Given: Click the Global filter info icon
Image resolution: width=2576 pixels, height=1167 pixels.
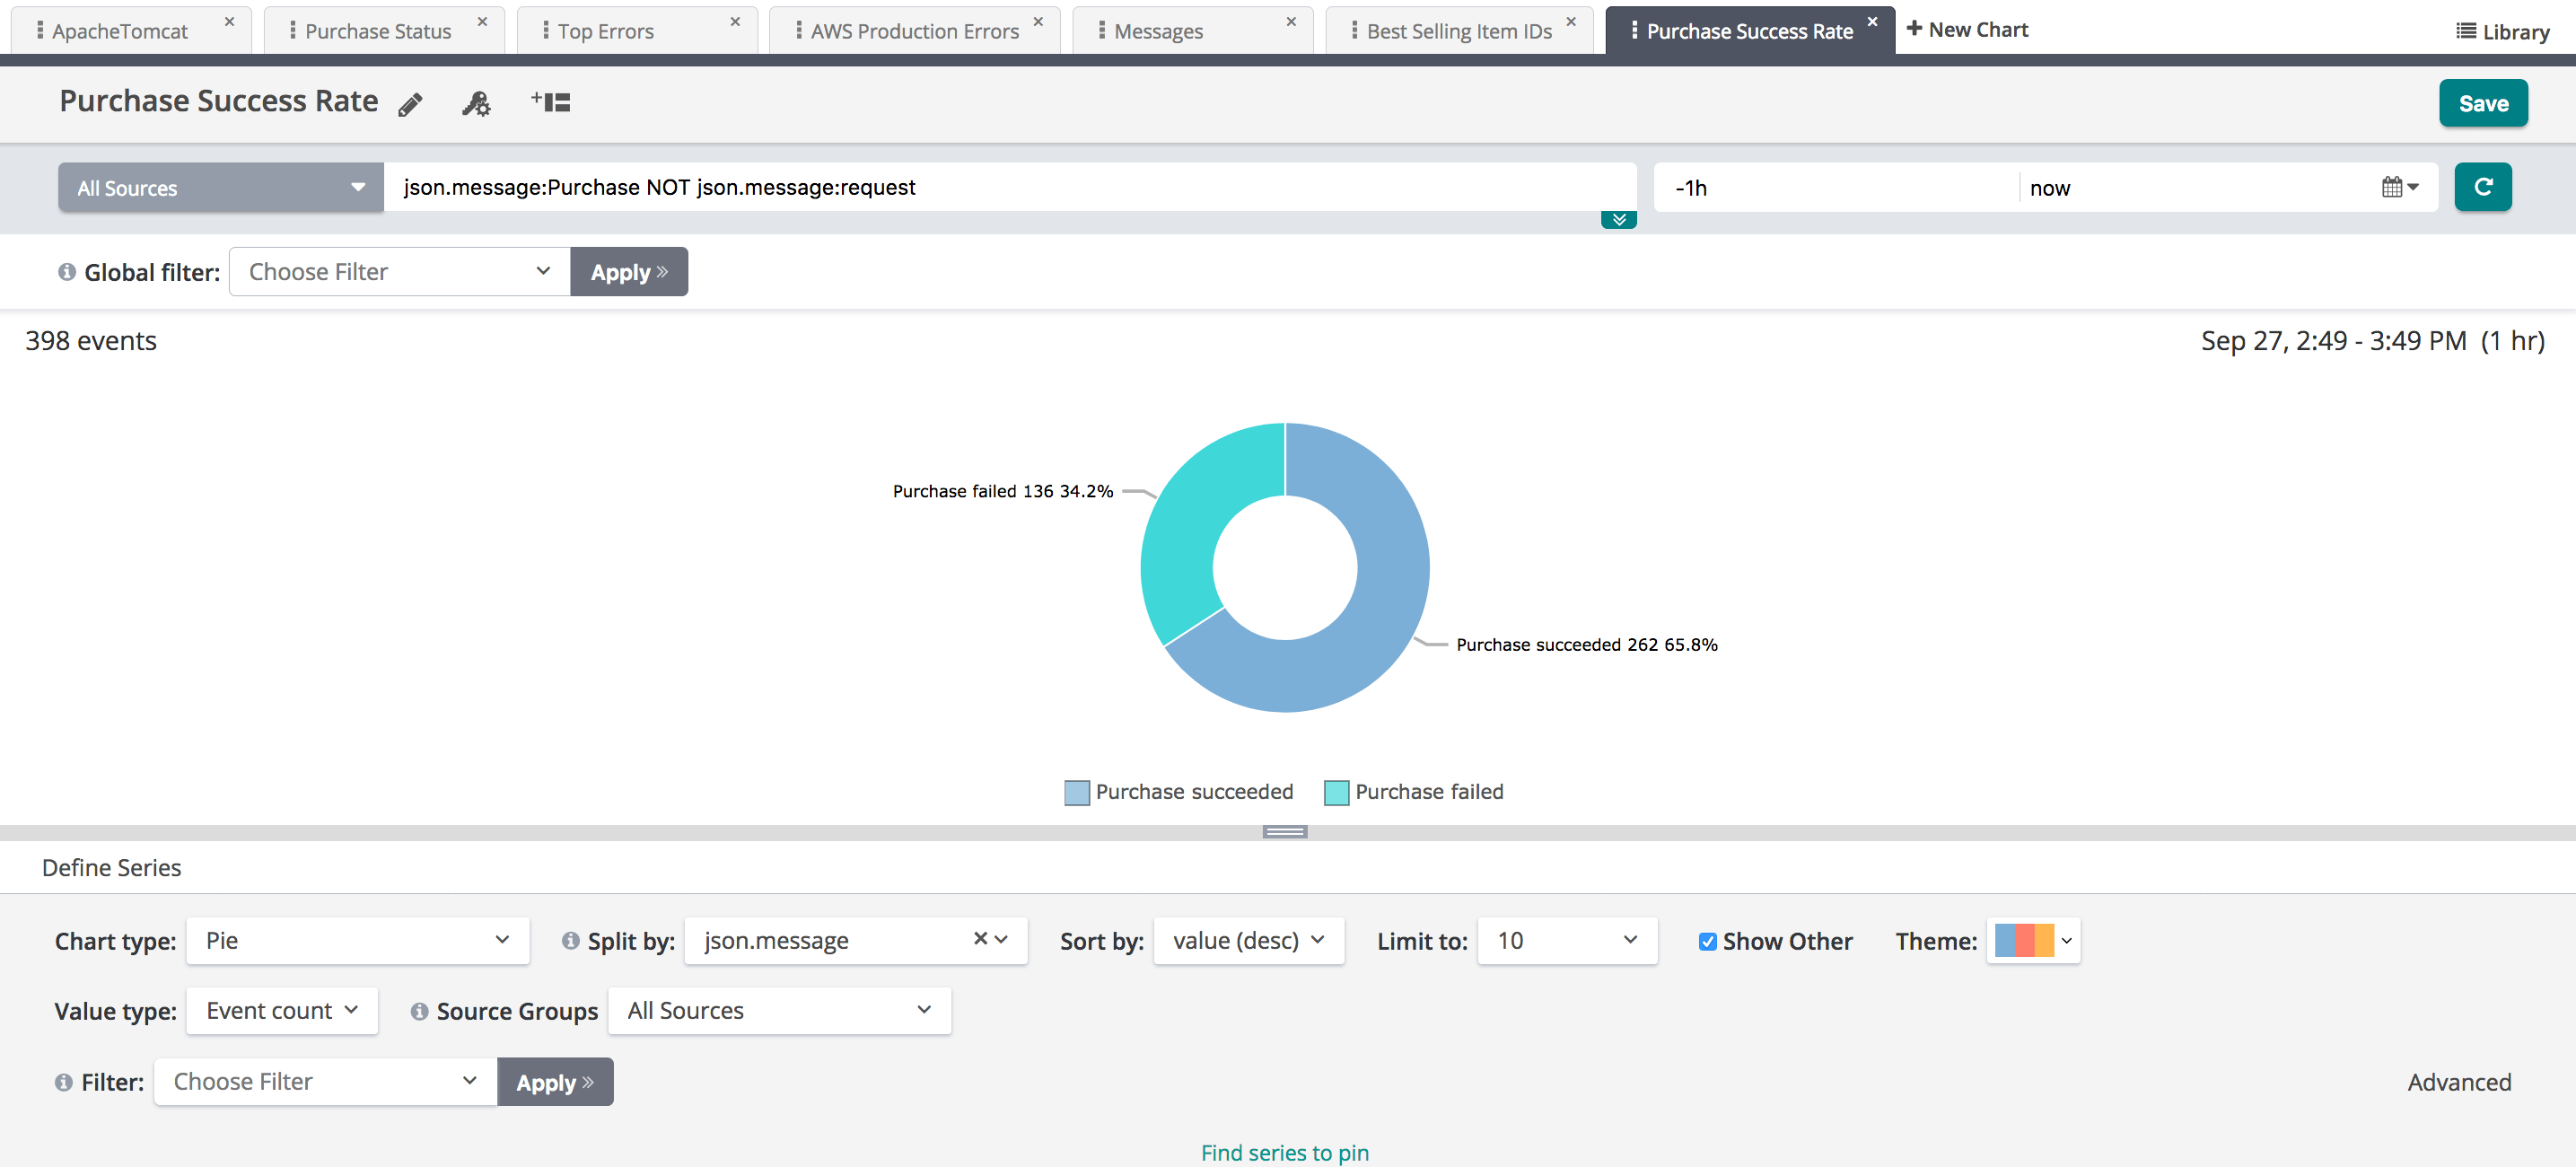Looking at the screenshot, I should (x=67, y=272).
